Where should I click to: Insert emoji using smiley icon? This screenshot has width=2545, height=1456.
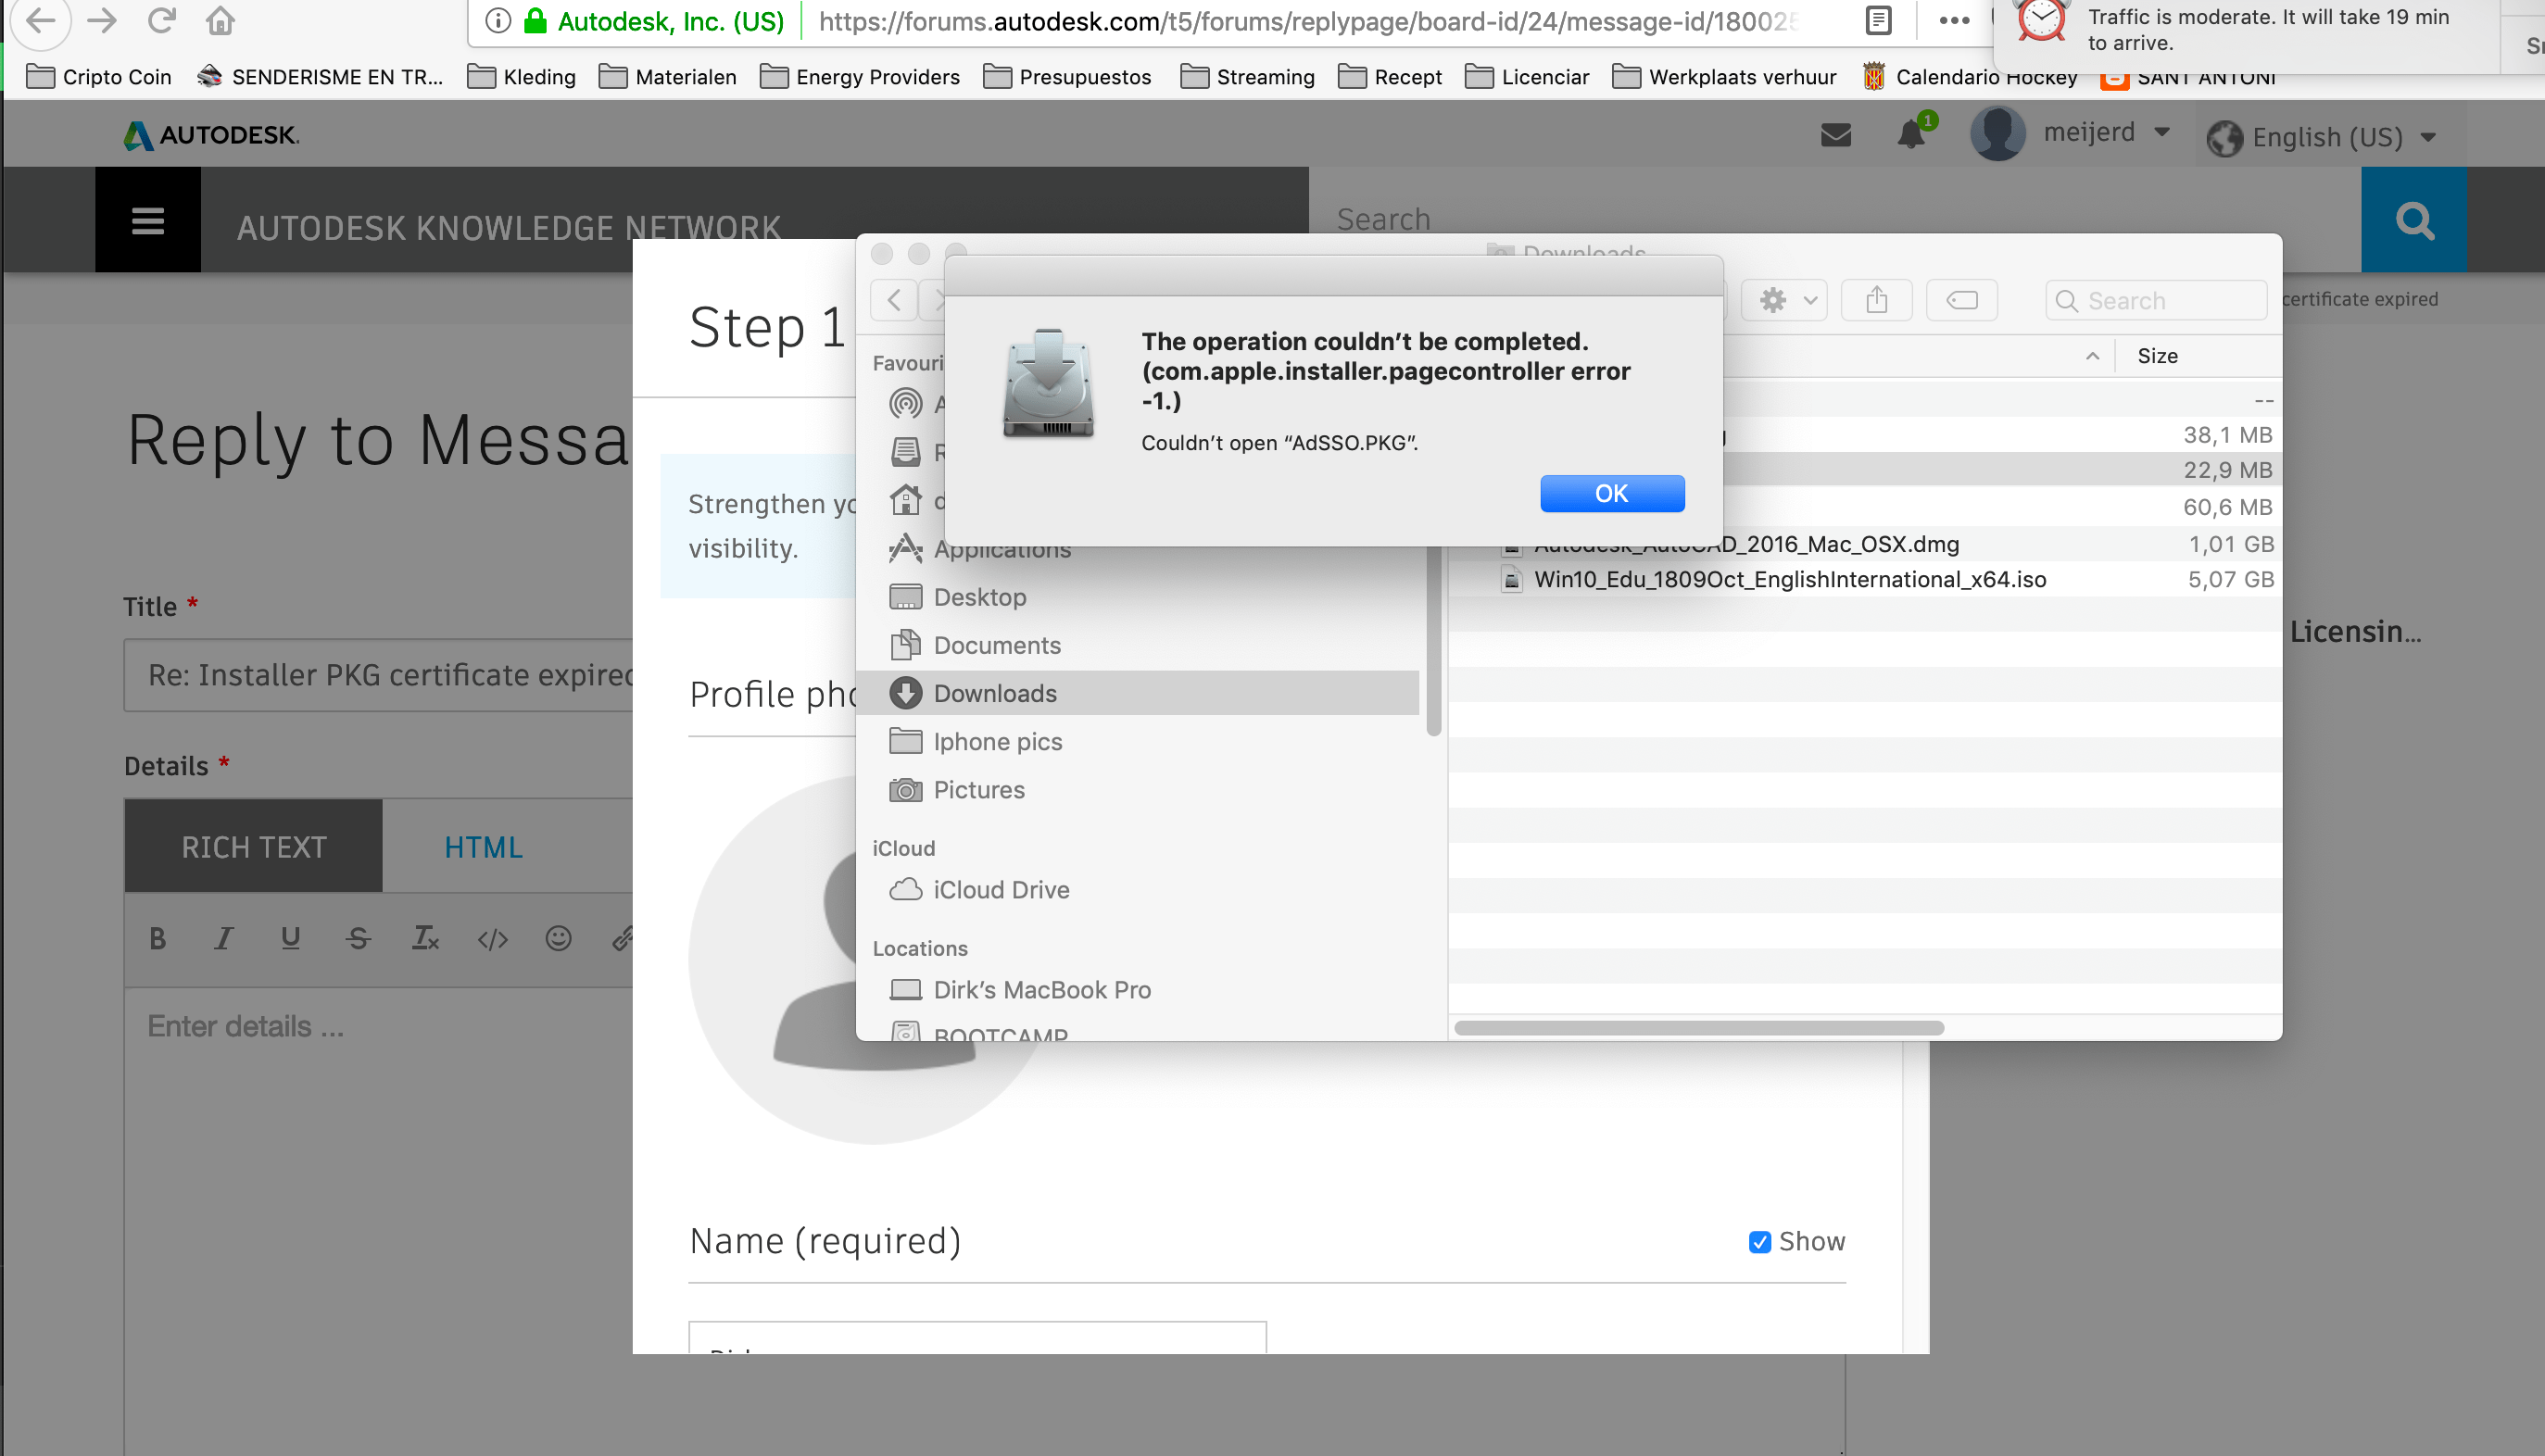[558, 938]
